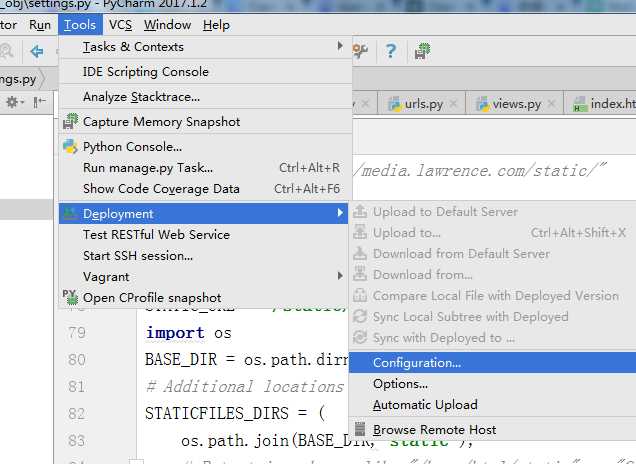Select Download from Default Server

(493, 254)
